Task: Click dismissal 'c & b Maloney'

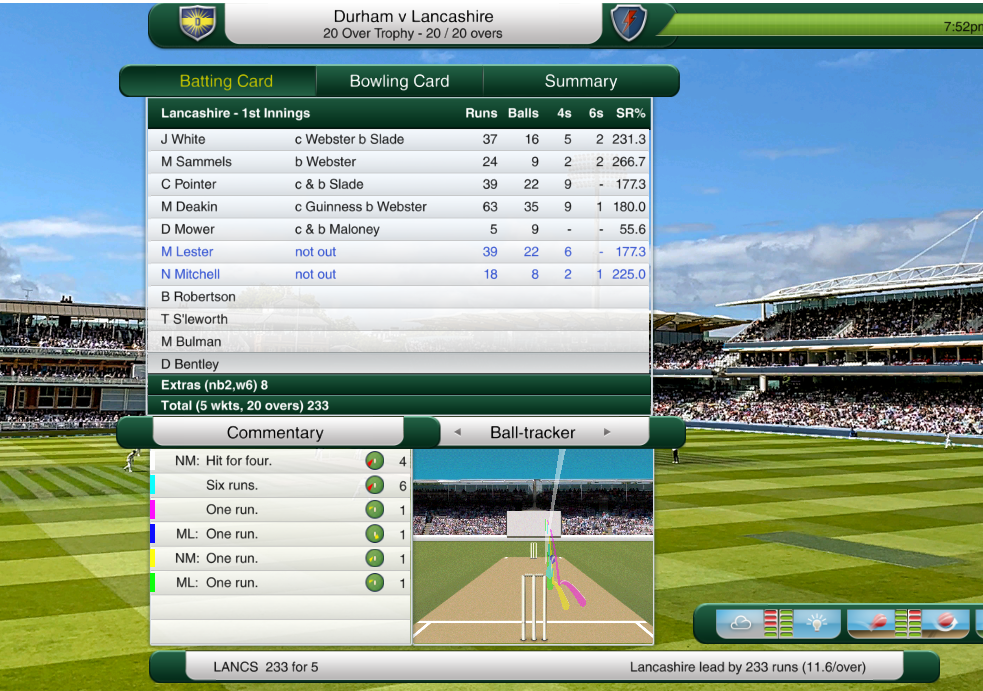Action: tap(337, 229)
